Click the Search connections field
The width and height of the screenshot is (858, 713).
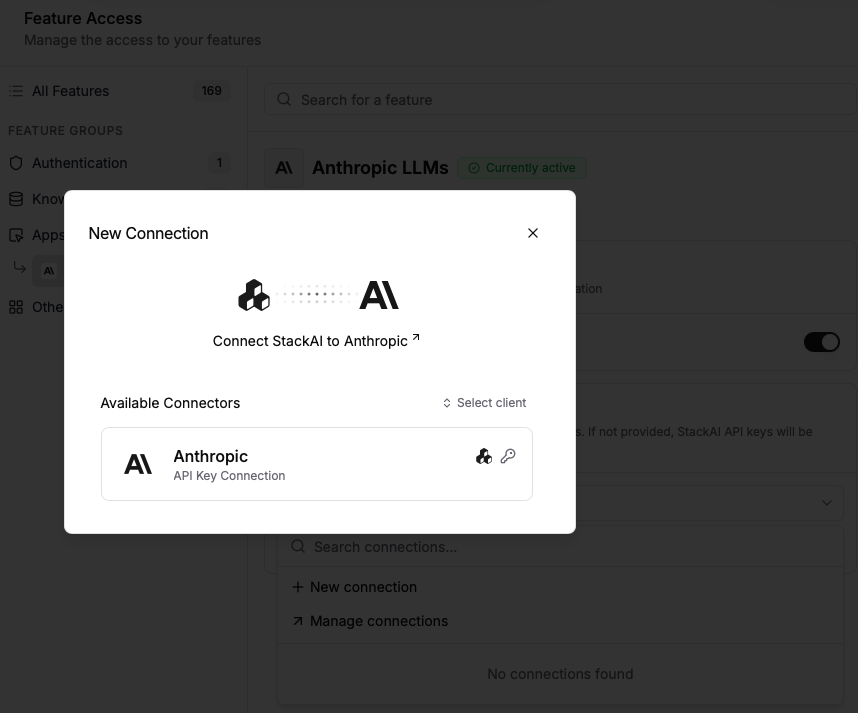tap(560, 547)
